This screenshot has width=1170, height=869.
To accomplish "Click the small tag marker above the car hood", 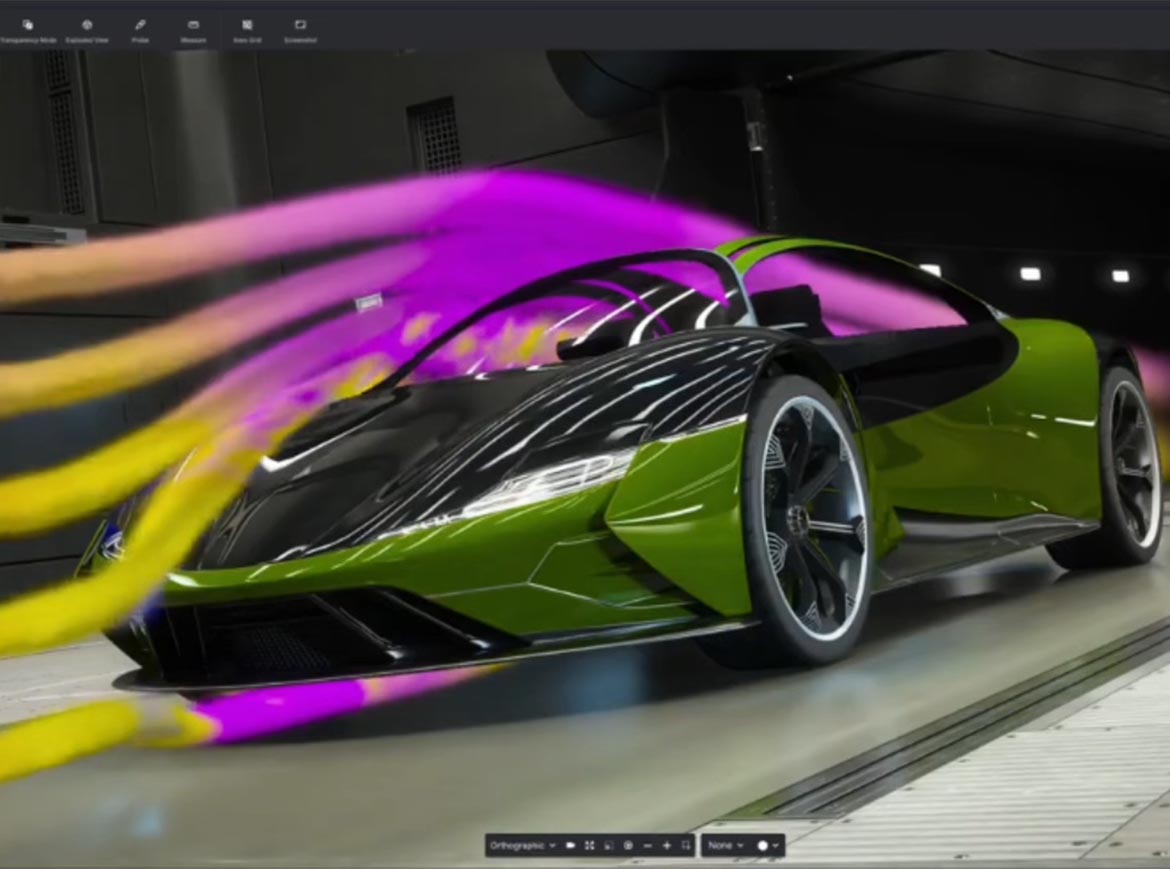I will click(x=369, y=302).
